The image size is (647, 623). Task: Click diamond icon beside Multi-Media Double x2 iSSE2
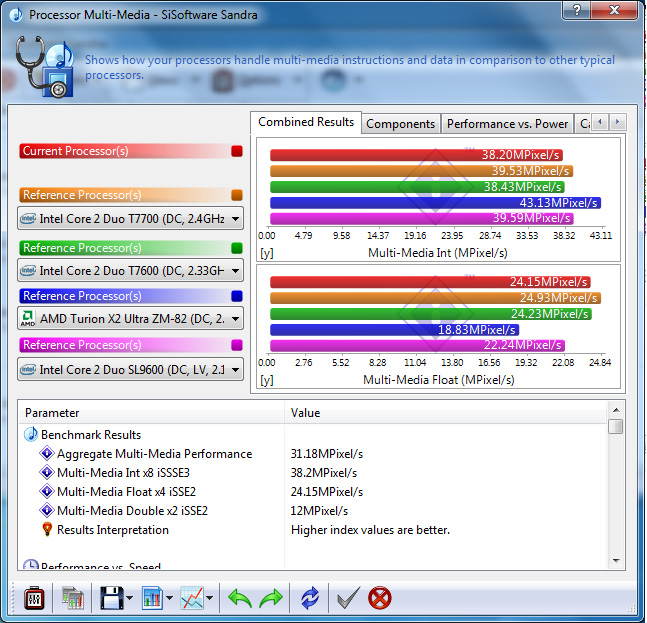coord(47,510)
